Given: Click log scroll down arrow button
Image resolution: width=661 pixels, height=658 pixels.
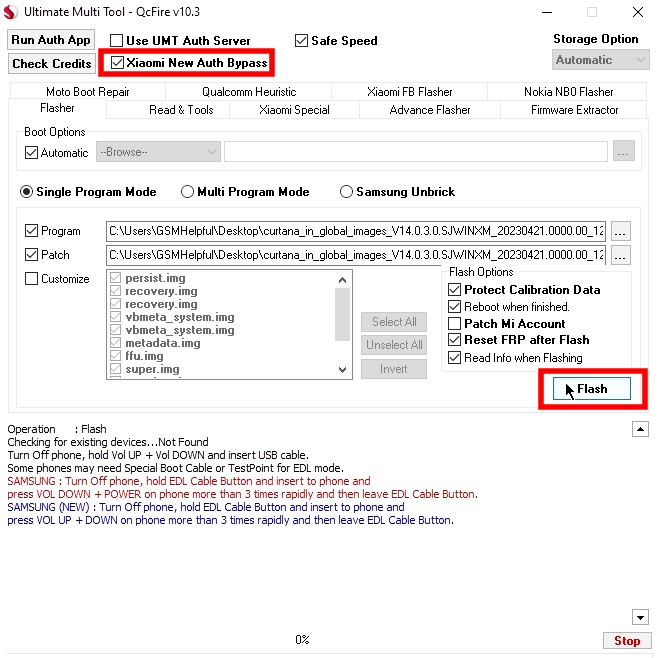Looking at the screenshot, I should (640, 618).
